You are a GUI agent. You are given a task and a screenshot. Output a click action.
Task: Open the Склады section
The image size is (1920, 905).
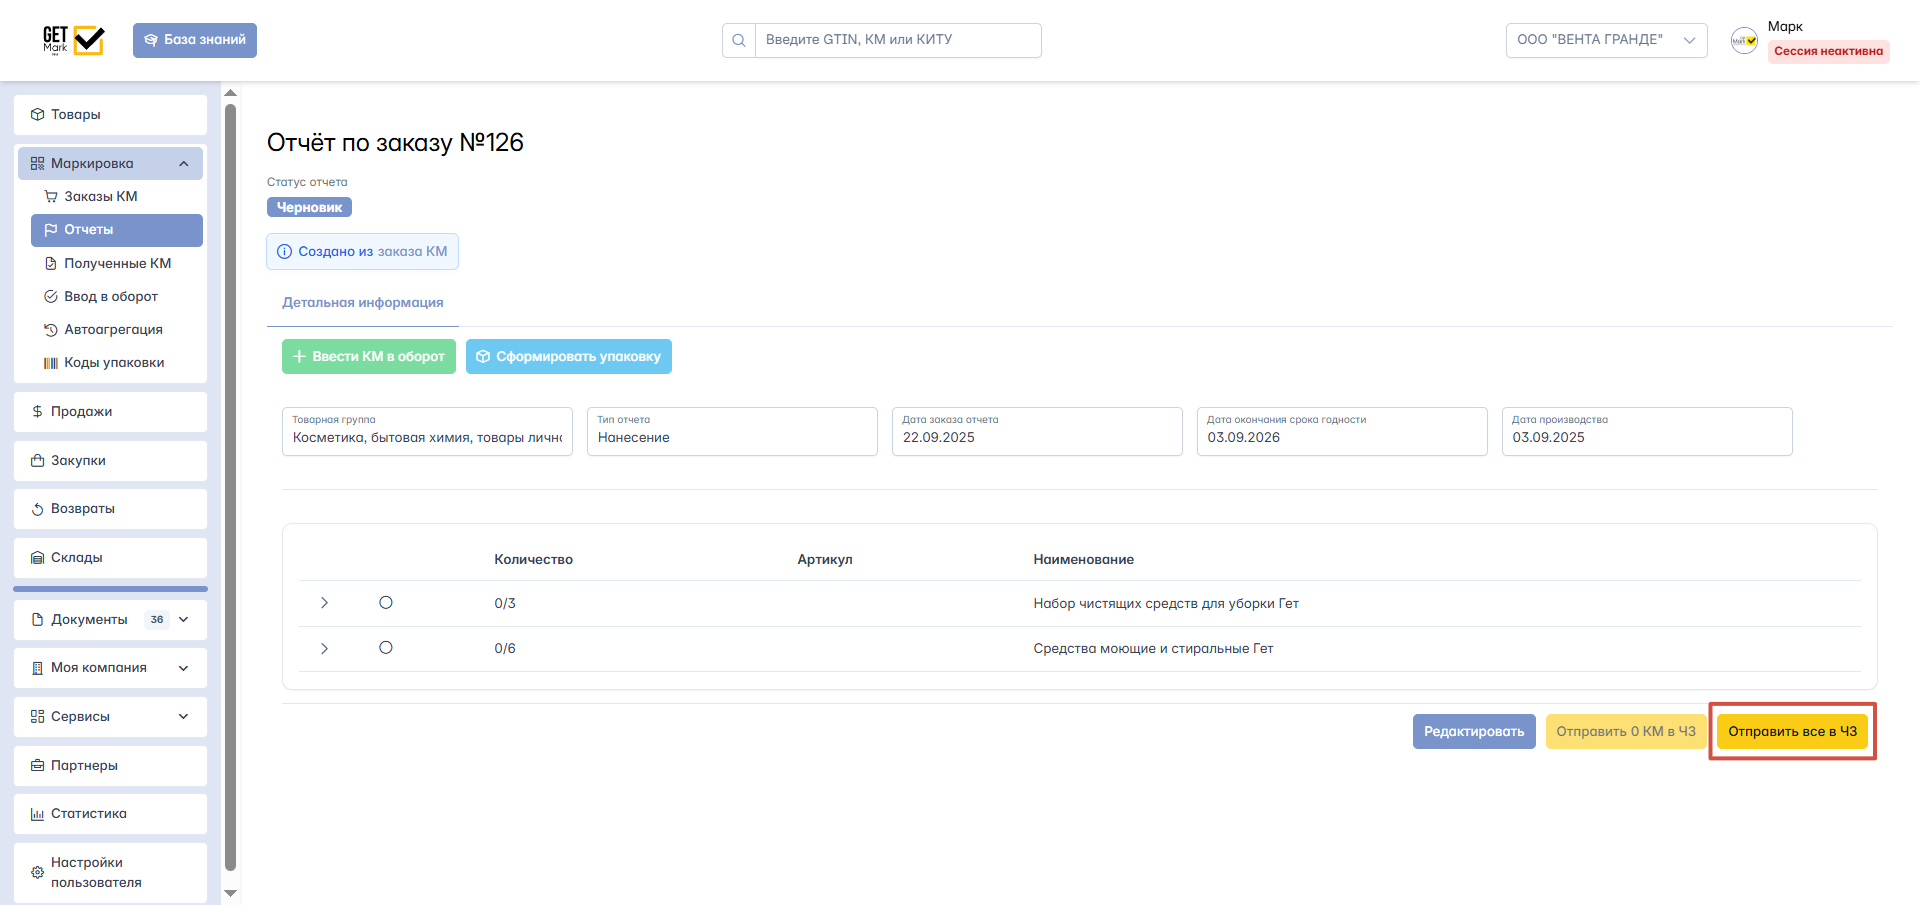(110, 558)
